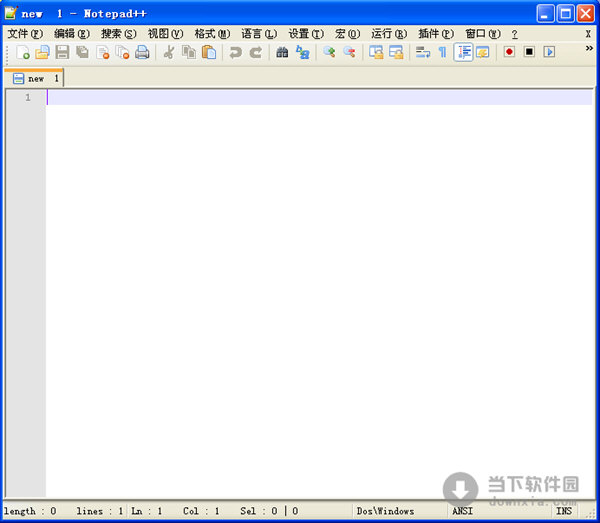600x523 pixels.
Task: Toggle synchronized vertical scrolling icon
Action: 376,52
